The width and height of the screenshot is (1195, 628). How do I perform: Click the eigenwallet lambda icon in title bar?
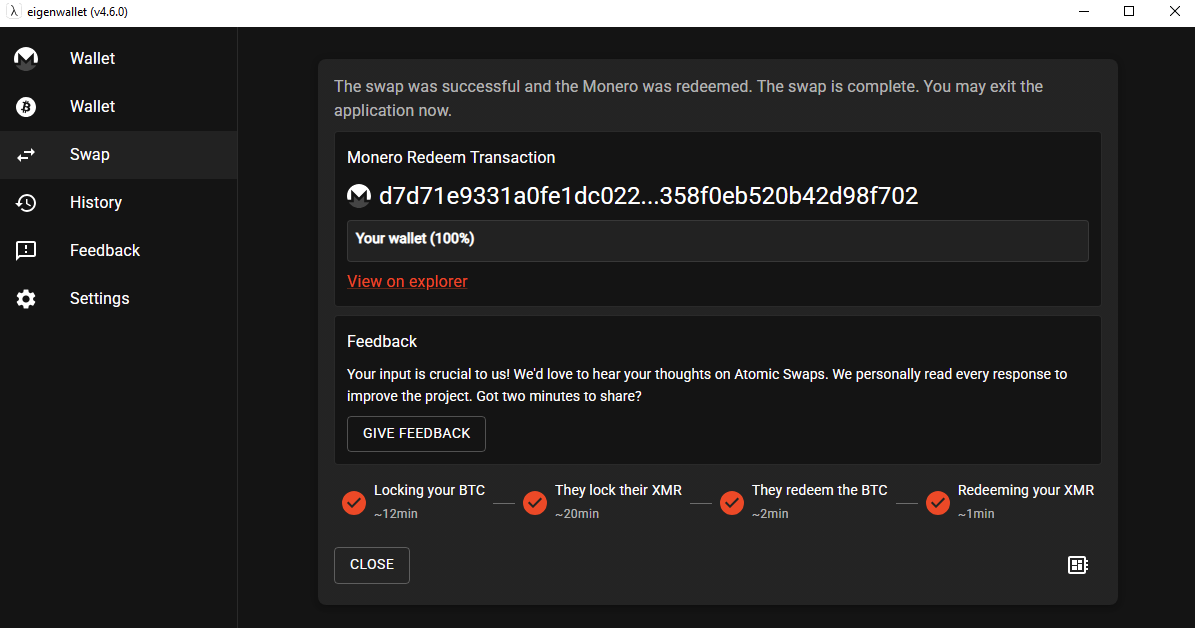(14, 11)
